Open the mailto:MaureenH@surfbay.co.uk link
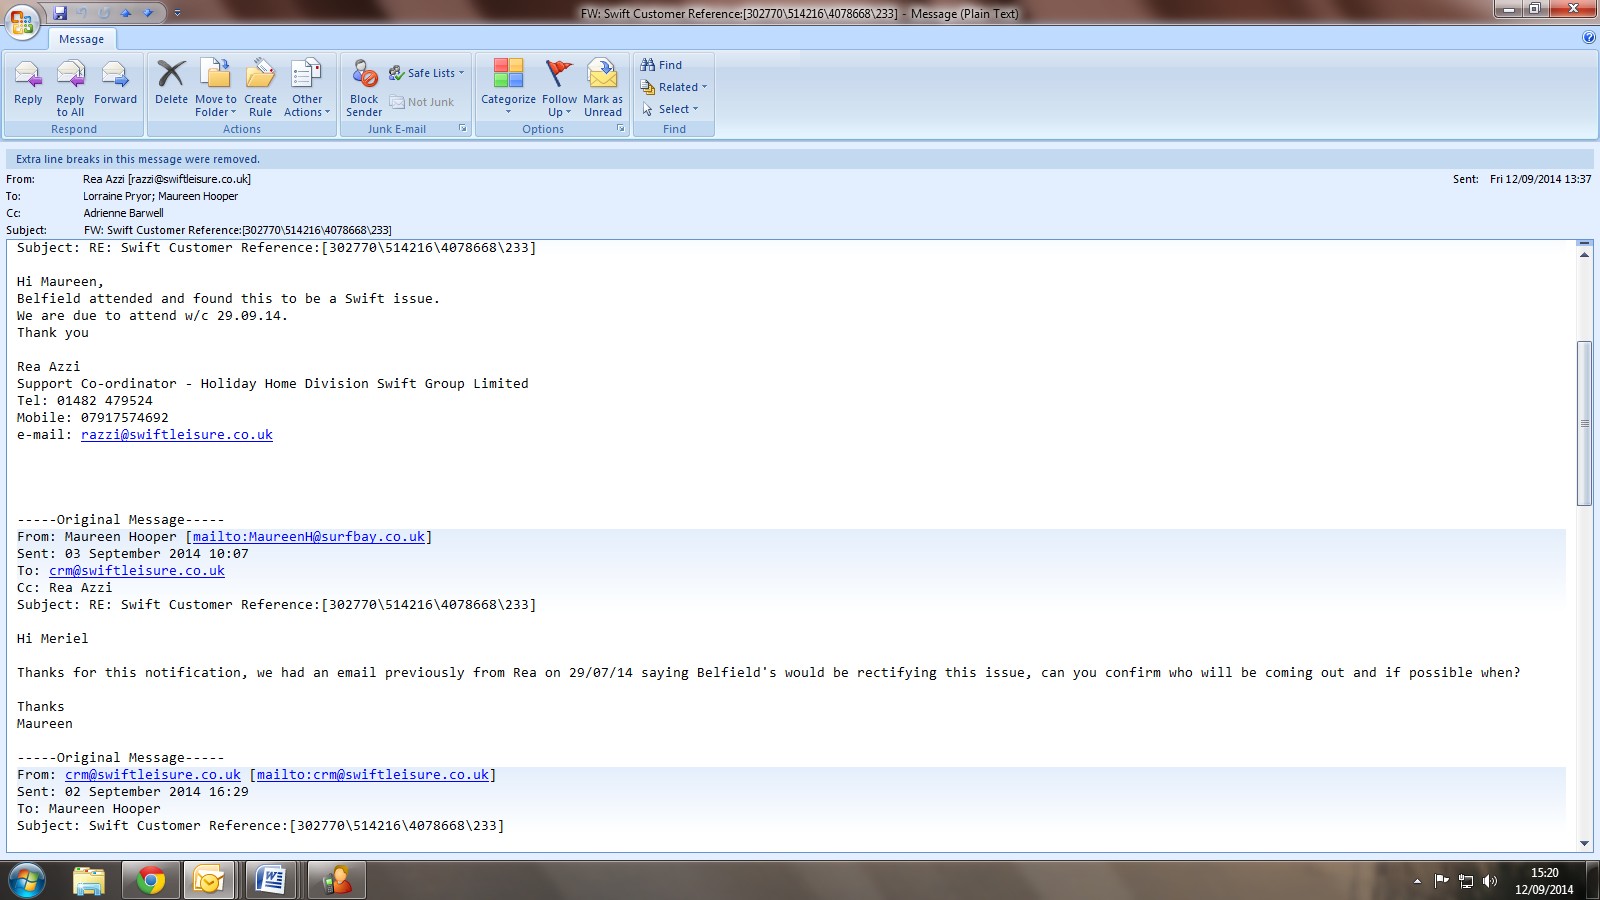Image resolution: width=1600 pixels, height=900 pixels. pos(309,537)
